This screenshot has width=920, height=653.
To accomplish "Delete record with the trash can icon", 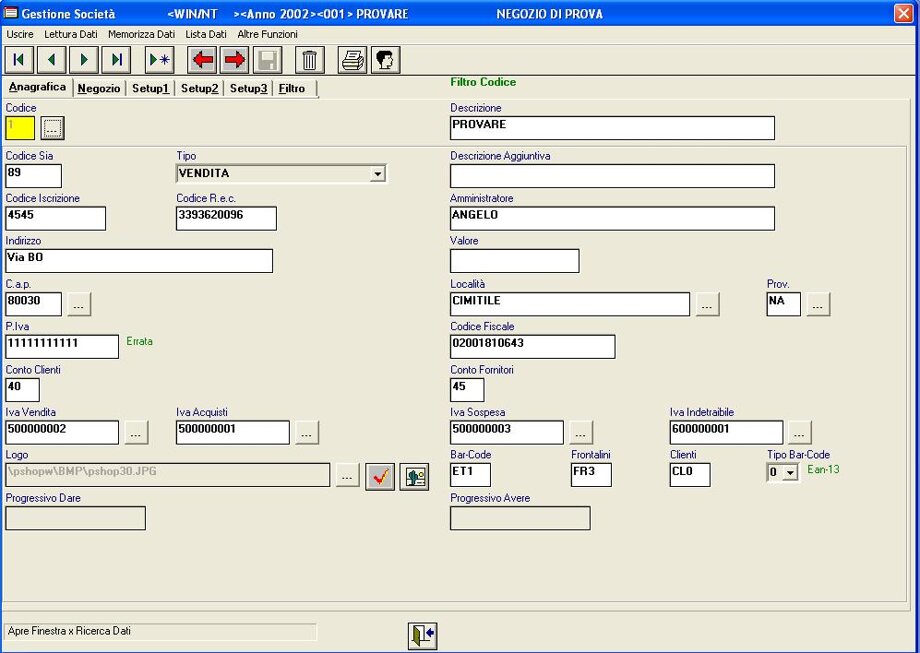I will (x=310, y=60).
